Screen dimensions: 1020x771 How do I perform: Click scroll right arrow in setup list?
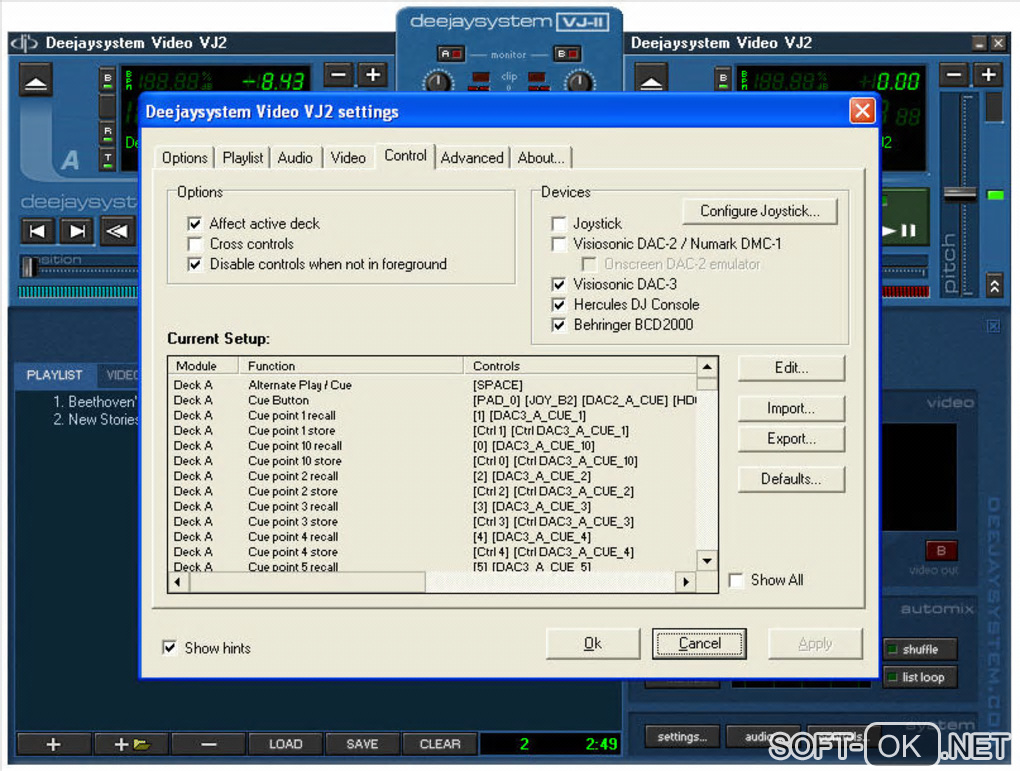pyautogui.click(x=686, y=582)
